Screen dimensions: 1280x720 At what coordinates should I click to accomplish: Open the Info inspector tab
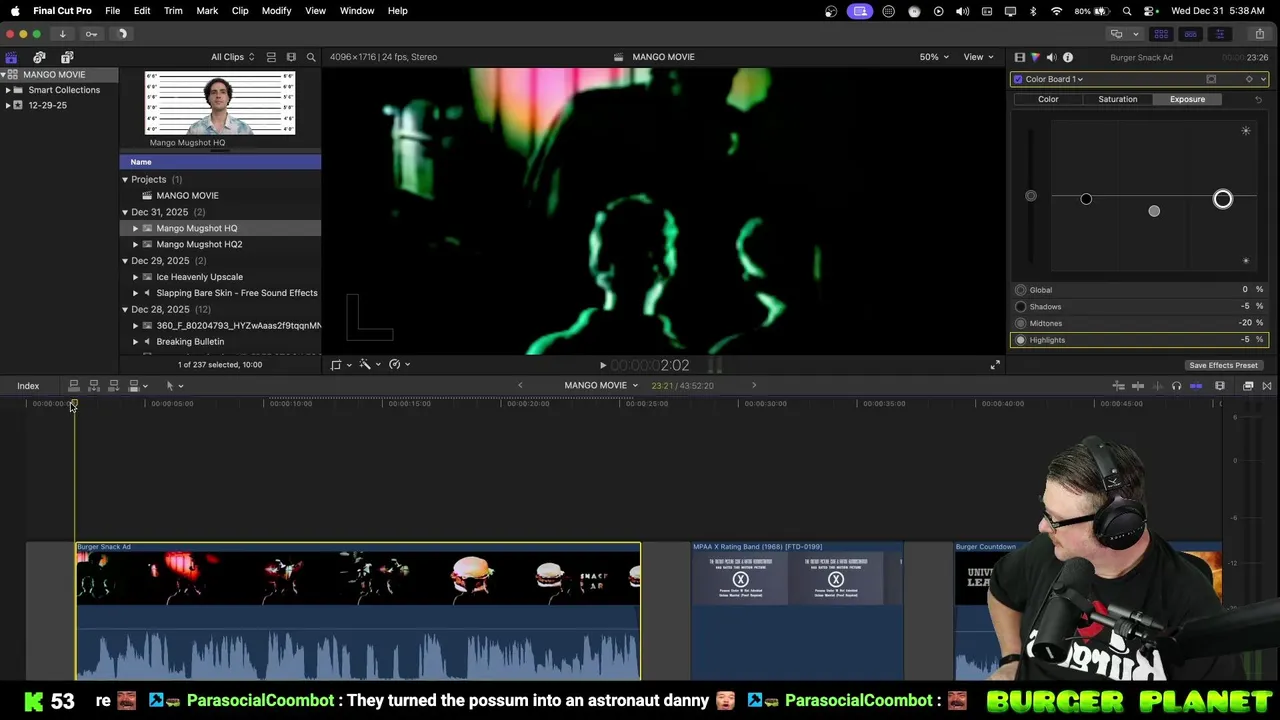1067,57
